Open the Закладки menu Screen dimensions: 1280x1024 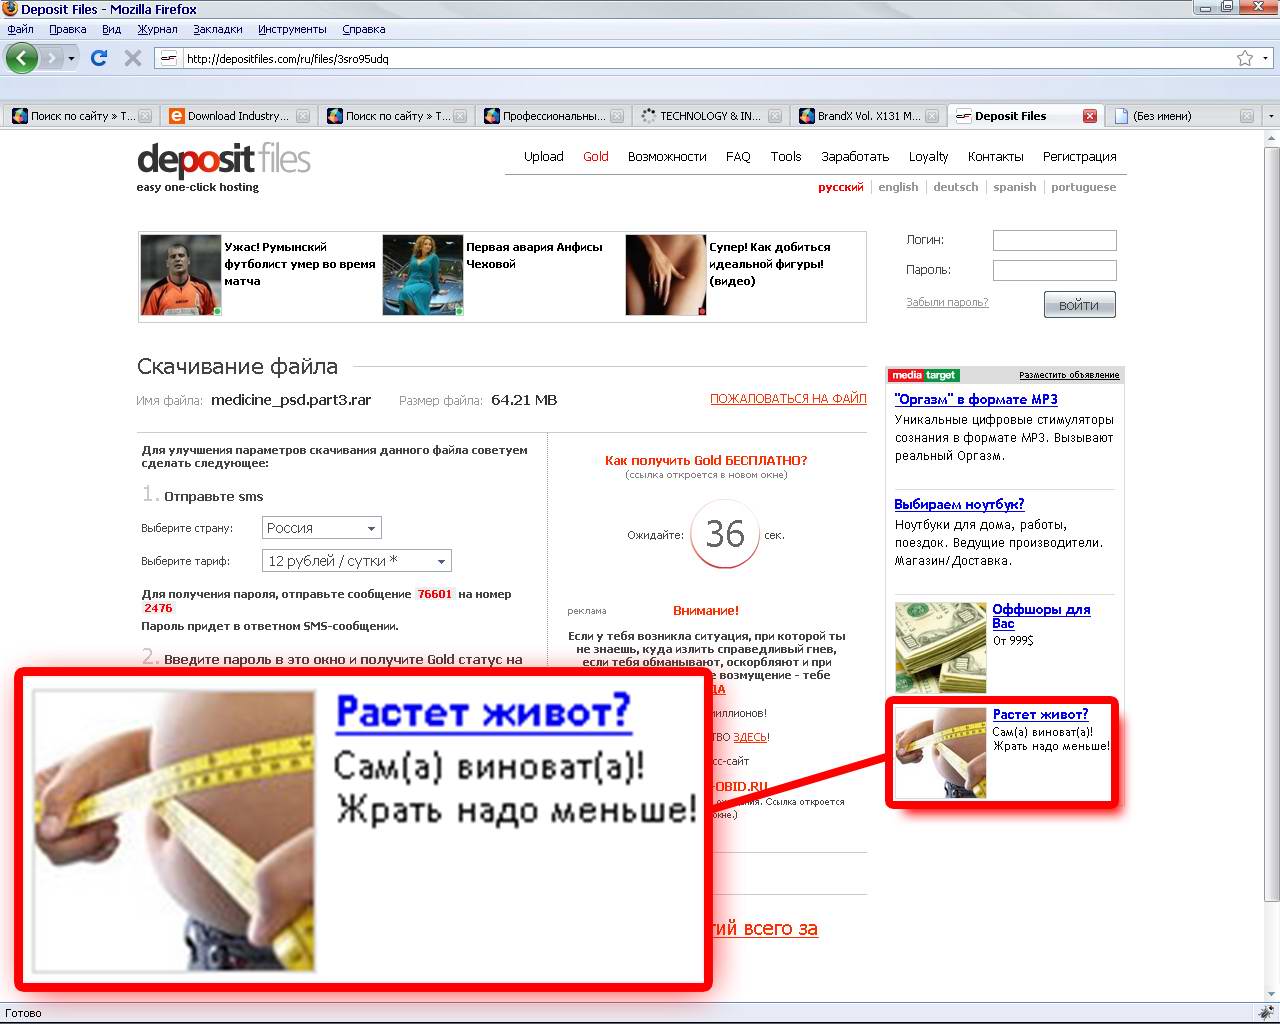coord(218,29)
